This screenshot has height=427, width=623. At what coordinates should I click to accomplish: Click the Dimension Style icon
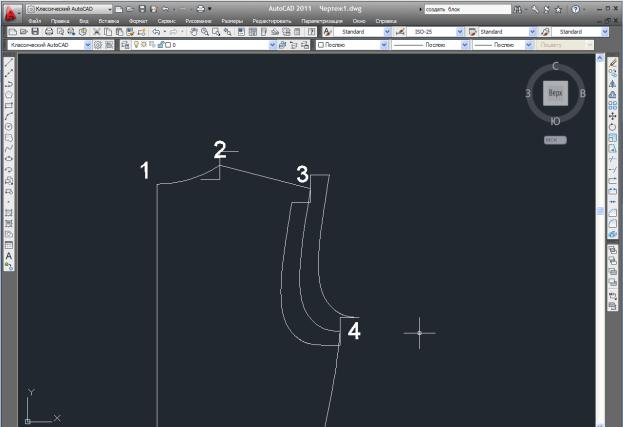[x=400, y=32]
